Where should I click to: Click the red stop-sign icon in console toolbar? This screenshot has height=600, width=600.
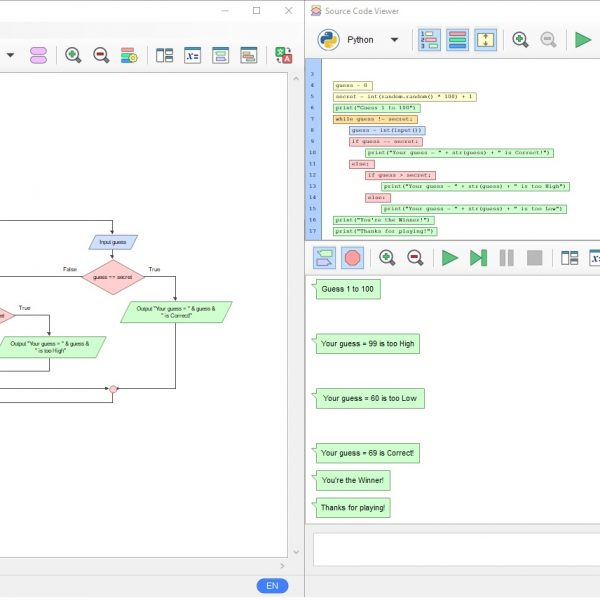click(x=351, y=258)
